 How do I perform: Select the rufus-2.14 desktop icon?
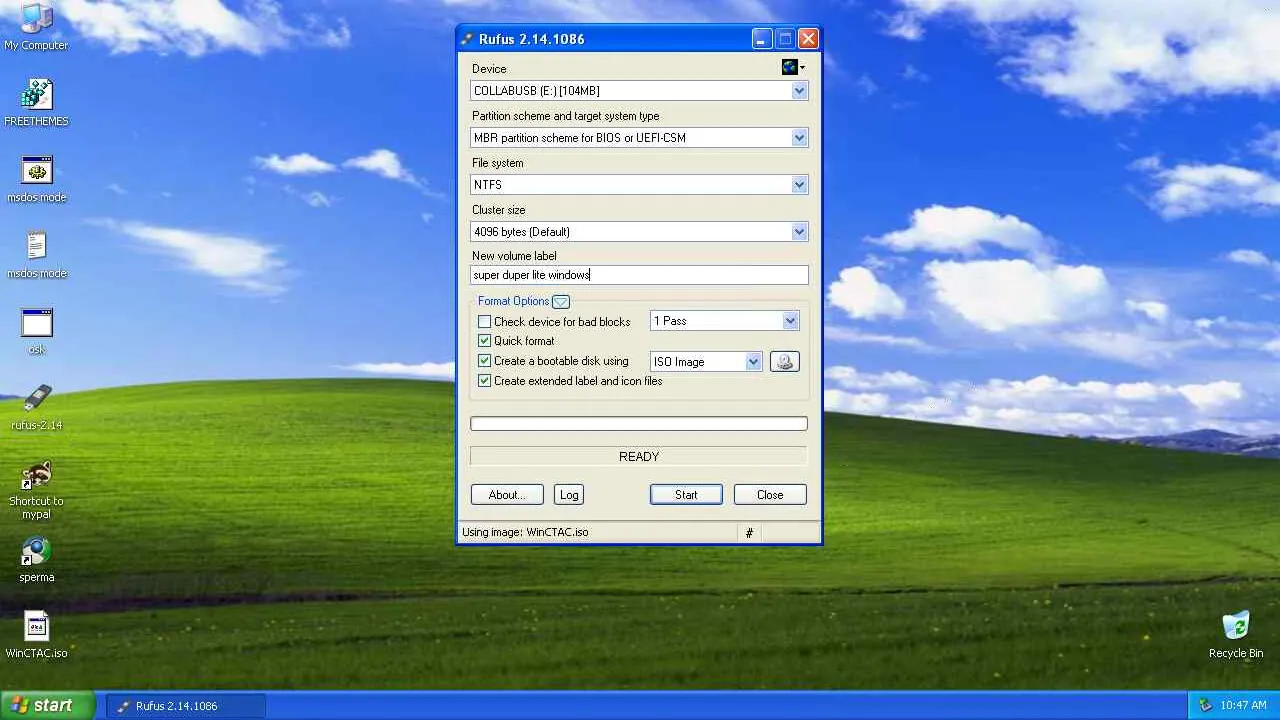click(x=36, y=407)
